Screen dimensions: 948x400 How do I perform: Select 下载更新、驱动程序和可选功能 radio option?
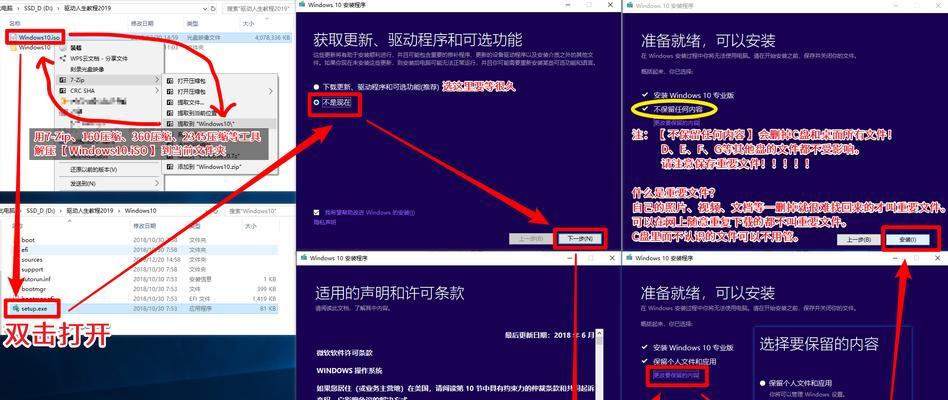coord(316,86)
